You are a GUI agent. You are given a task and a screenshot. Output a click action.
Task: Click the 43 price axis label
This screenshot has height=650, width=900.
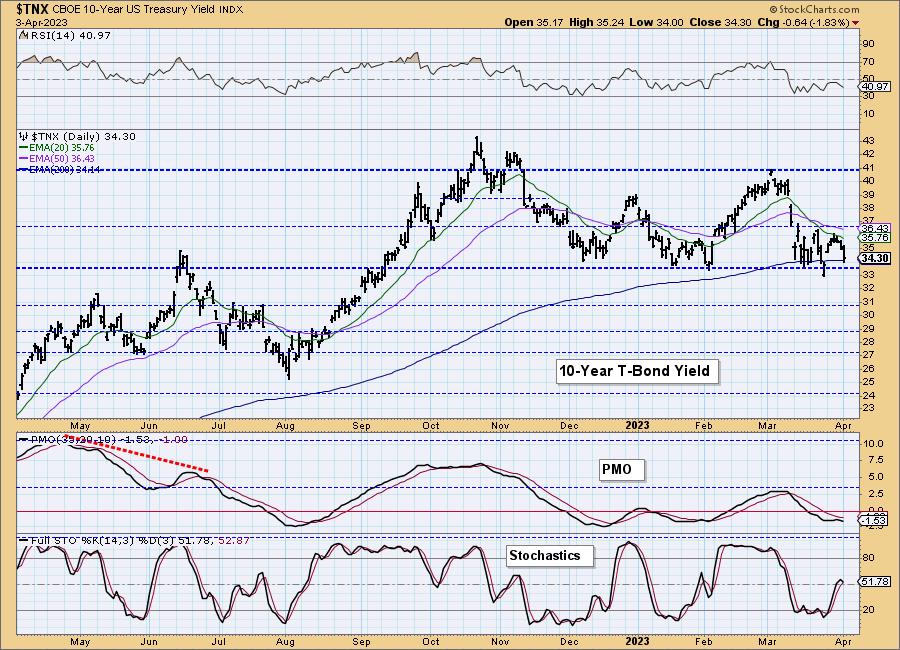pos(868,141)
